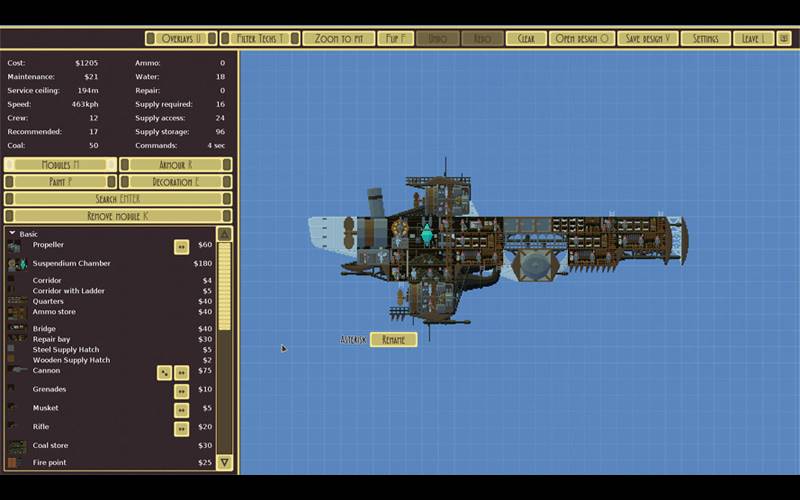
Task: Switch to the Paint tab
Action: (60, 182)
